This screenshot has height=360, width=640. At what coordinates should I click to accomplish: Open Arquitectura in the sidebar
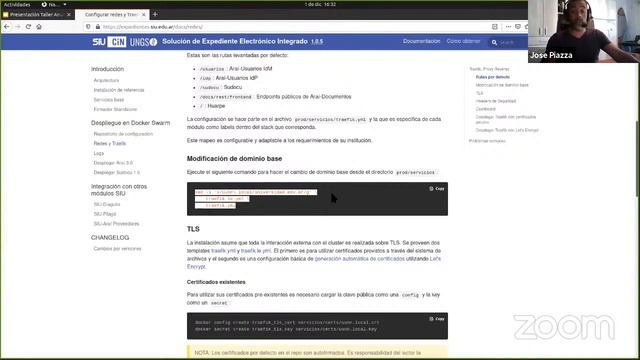(107, 80)
